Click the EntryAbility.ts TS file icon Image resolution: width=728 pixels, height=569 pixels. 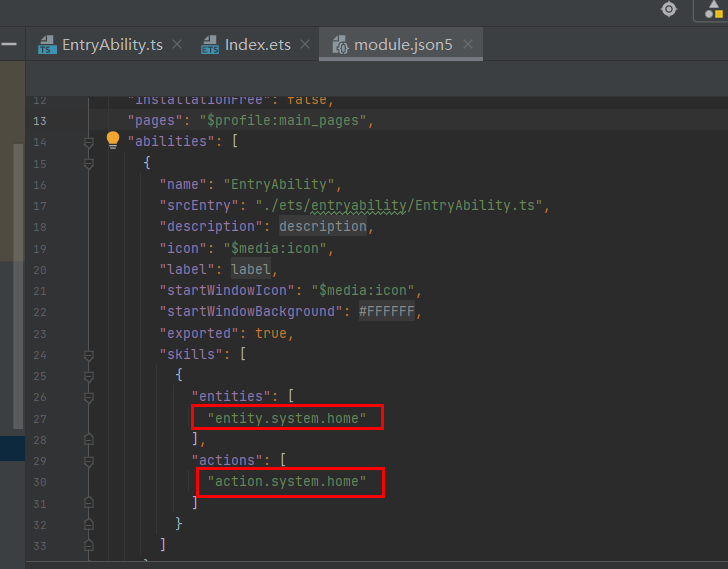pyautogui.click(x=47, y=45)
